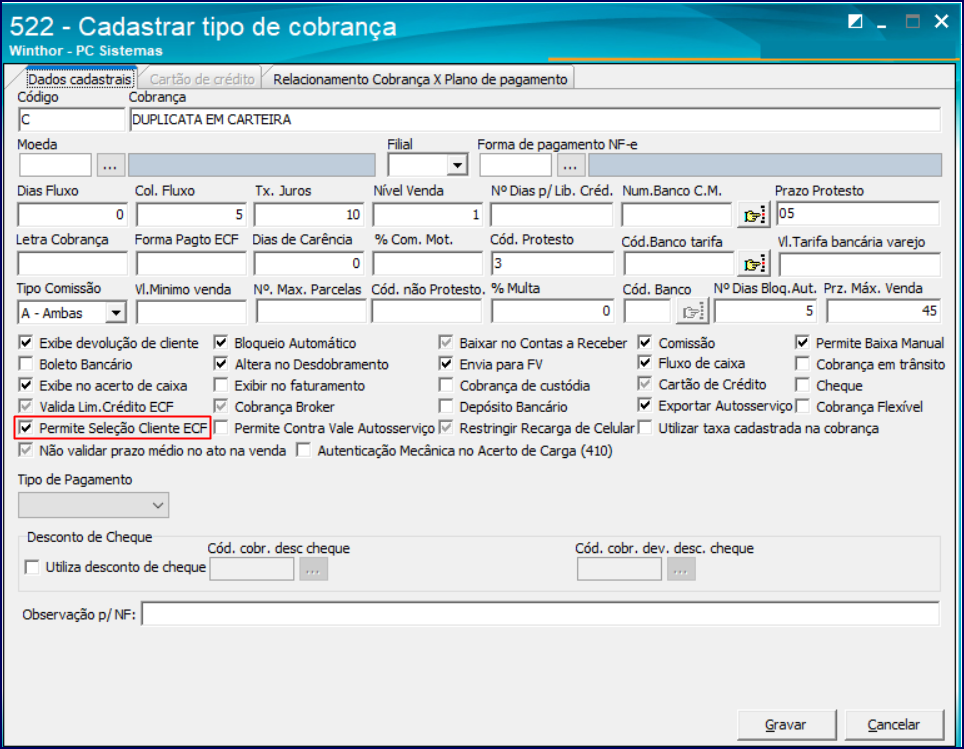Toggle Envia para FV checkbox
This screenshot has width=964, height=749.
tap(446, 364)
